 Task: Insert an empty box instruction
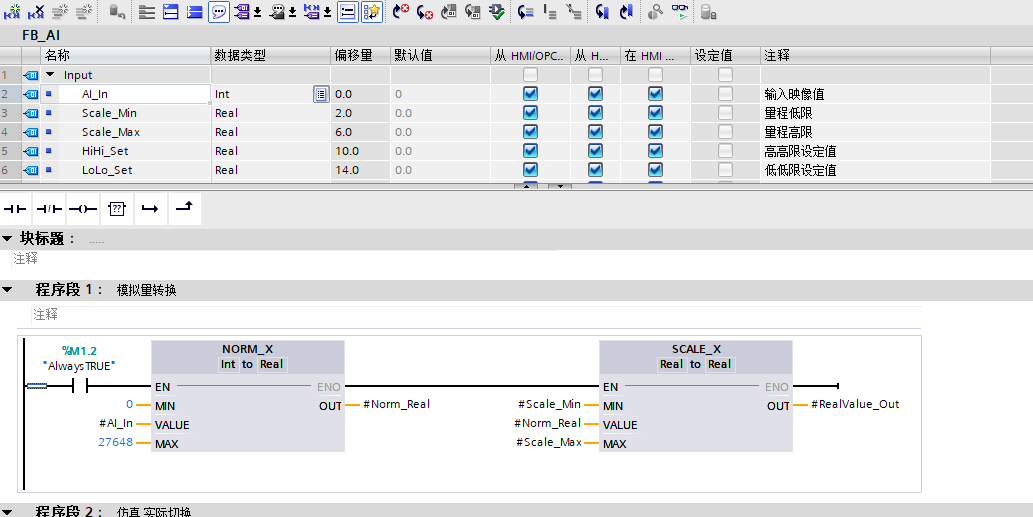[x=116, y=209]
